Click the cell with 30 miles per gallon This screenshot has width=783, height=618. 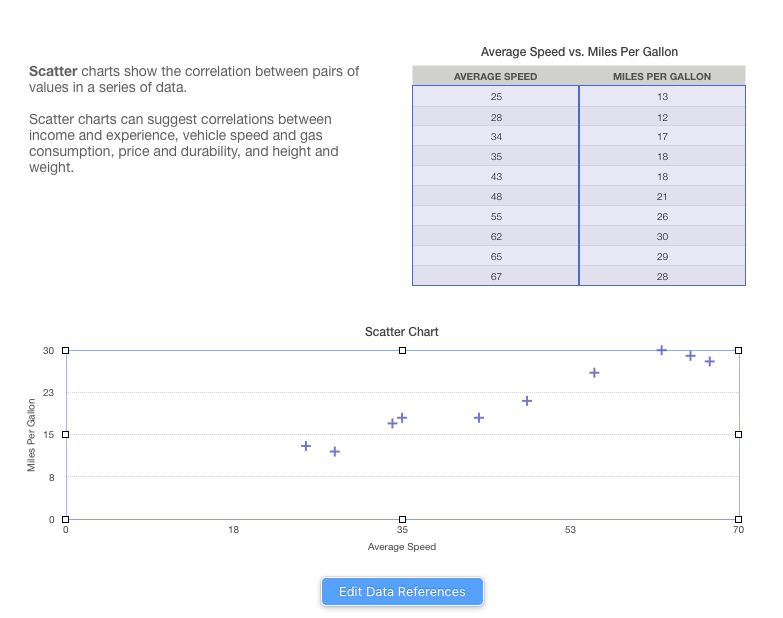tap(662, 237)
